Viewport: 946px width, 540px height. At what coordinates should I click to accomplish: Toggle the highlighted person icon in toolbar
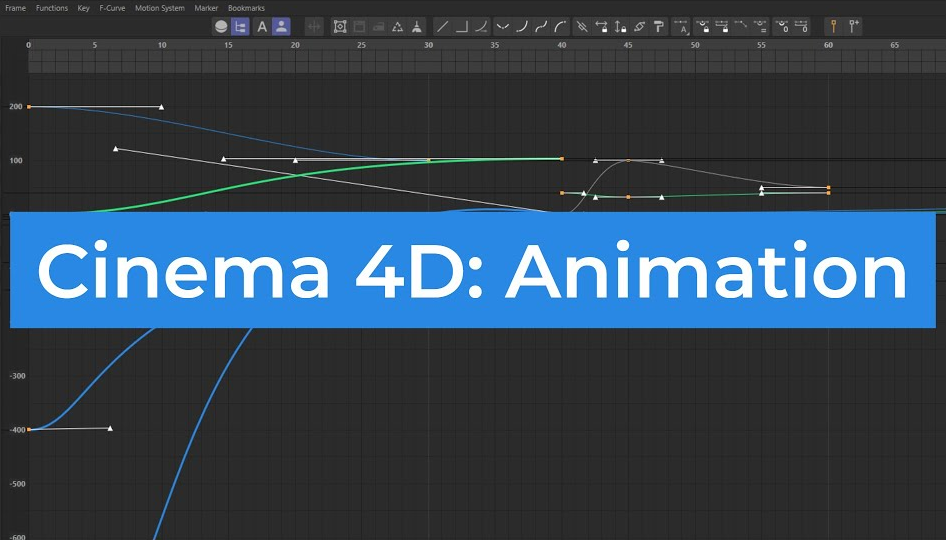click(x=281, y=27)
